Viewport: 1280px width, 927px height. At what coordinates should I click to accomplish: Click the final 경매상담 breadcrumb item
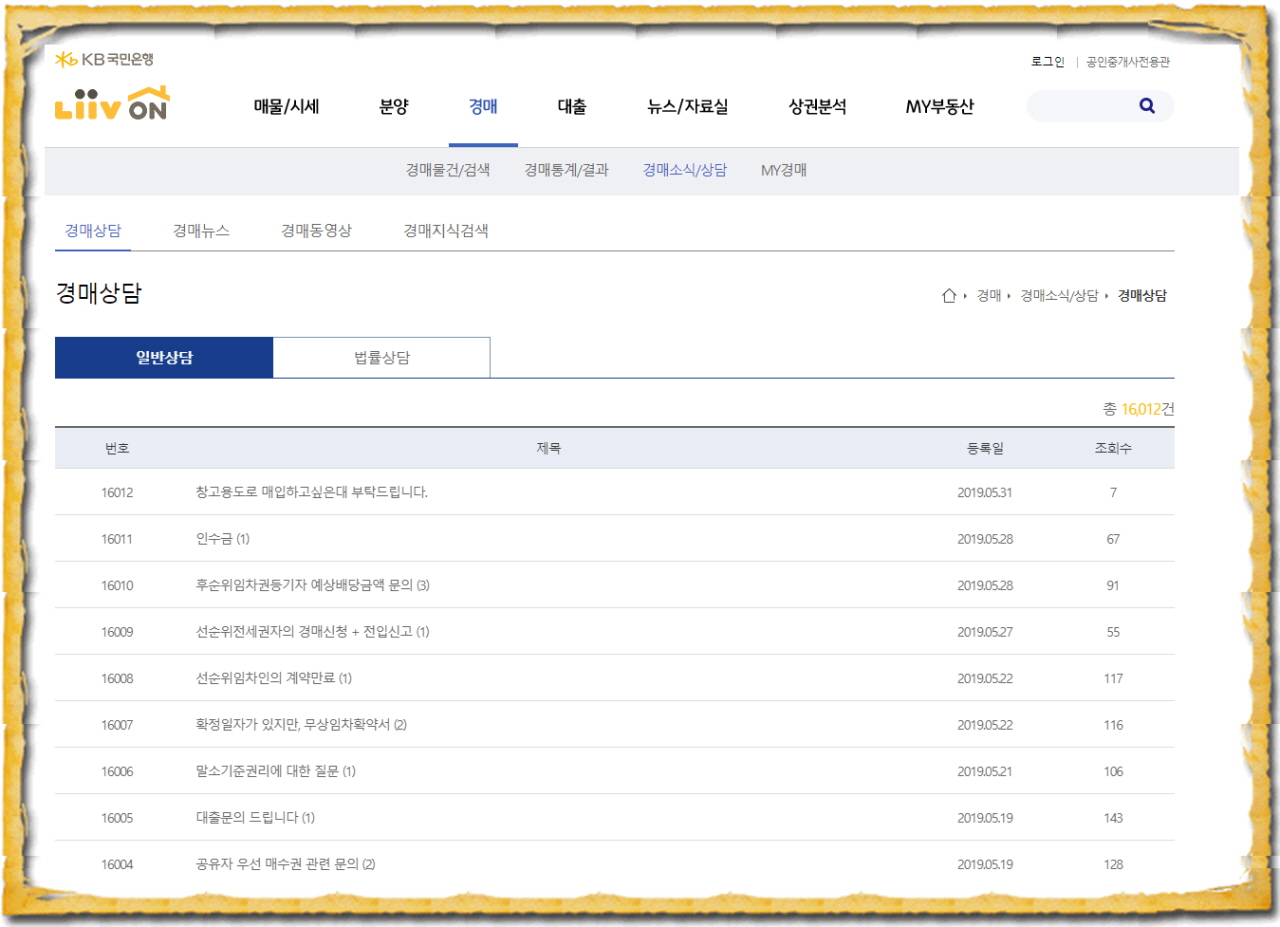(x=1142, y=296)
